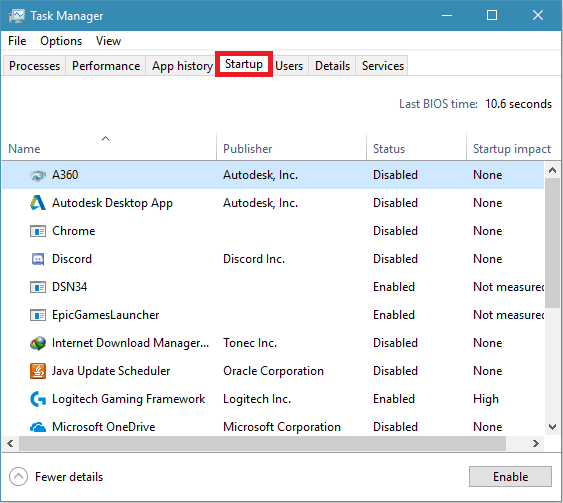
Task: Click the Discord icon
Action: 38,259
